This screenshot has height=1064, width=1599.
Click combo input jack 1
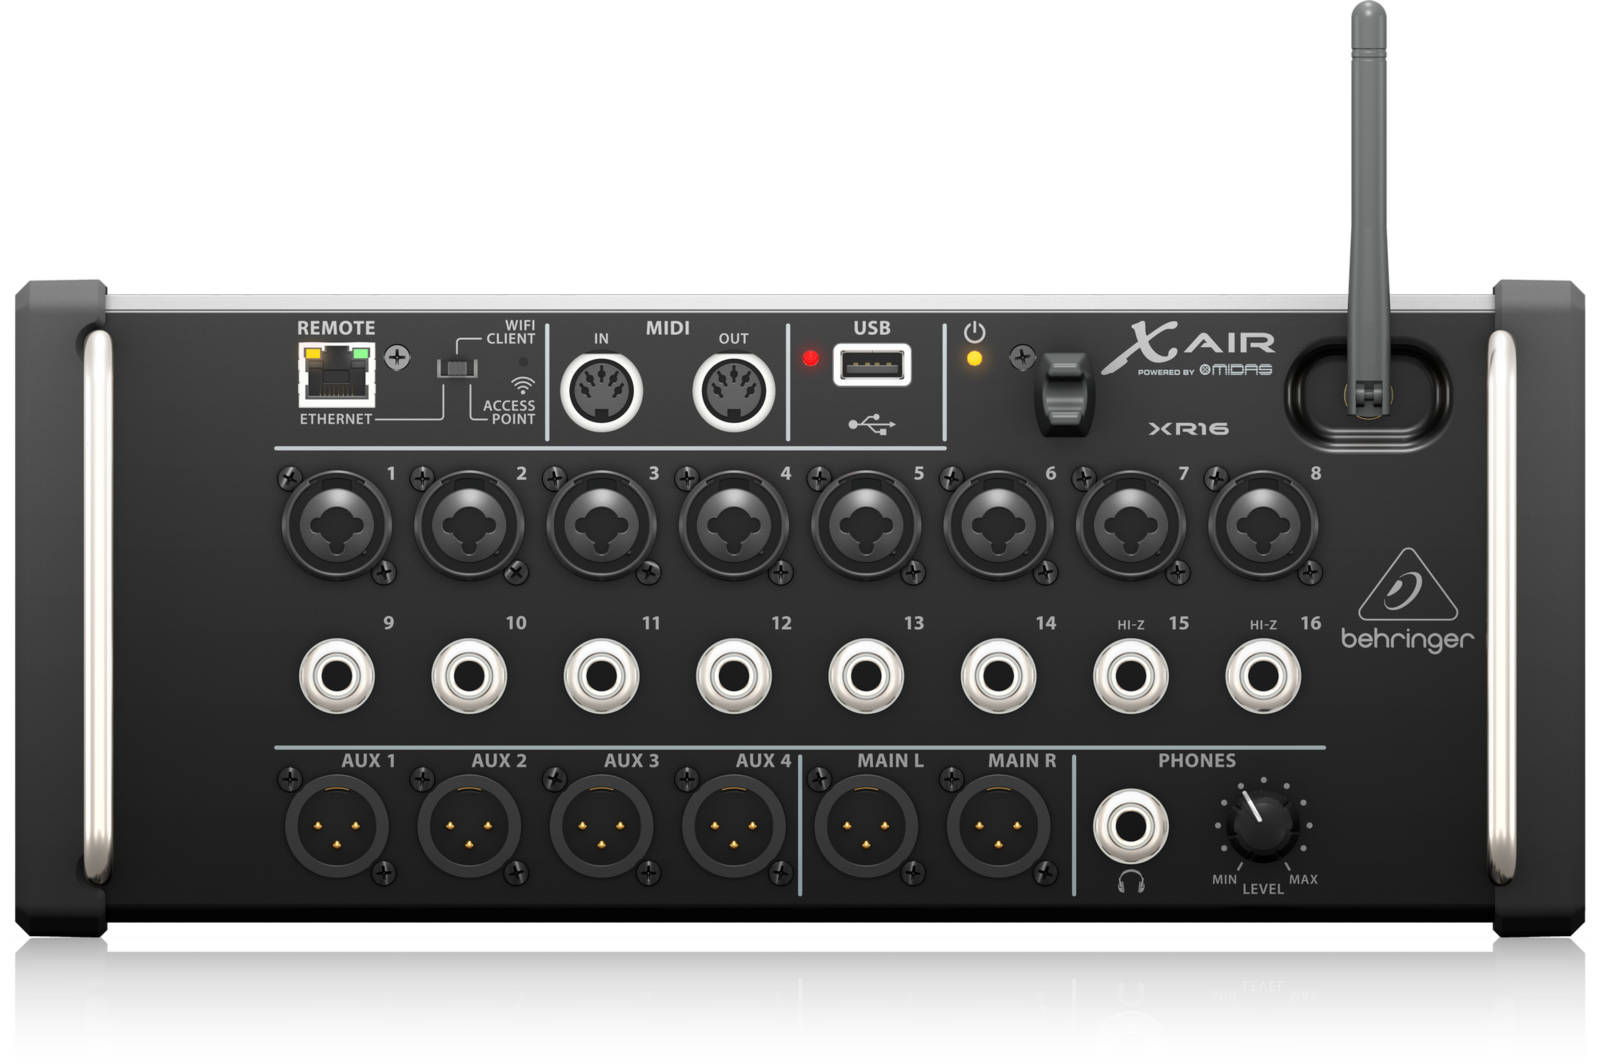coord(336,523)
